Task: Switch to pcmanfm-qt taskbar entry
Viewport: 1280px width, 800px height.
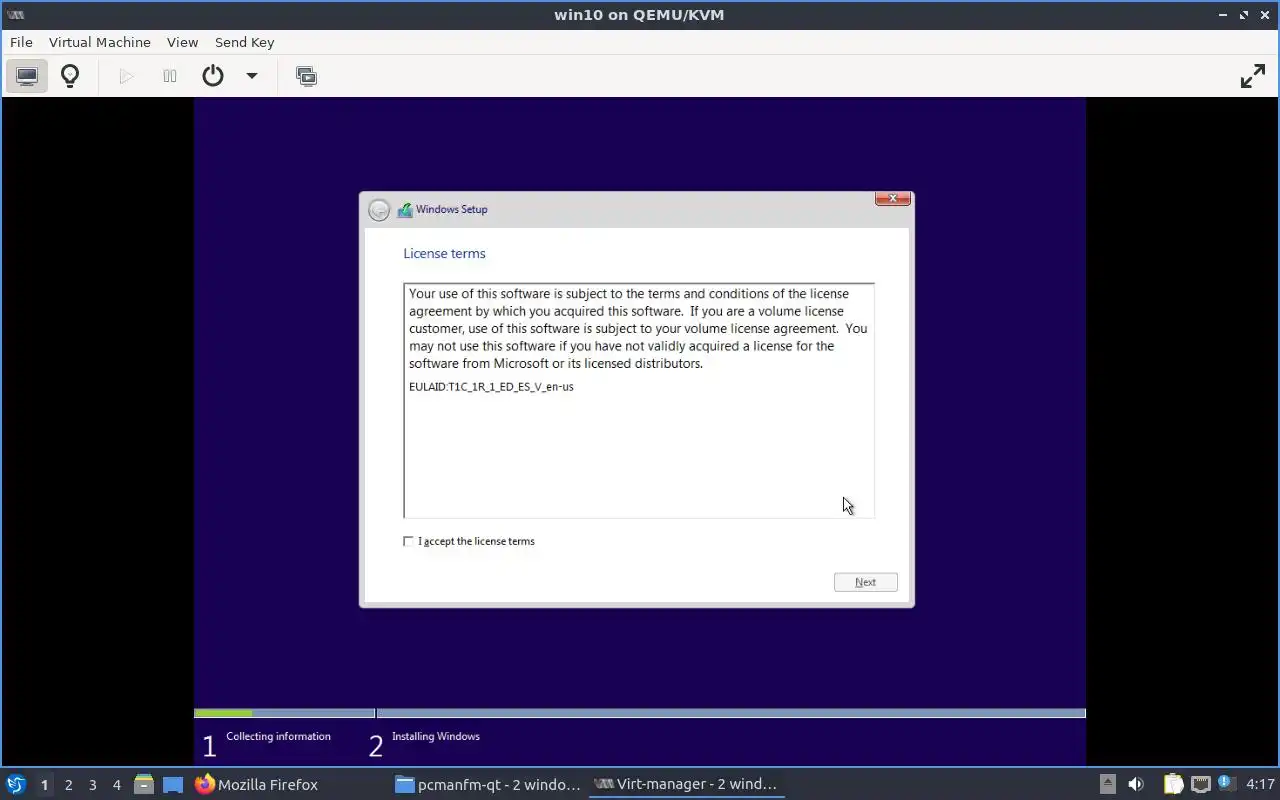Action: point(487,784)
